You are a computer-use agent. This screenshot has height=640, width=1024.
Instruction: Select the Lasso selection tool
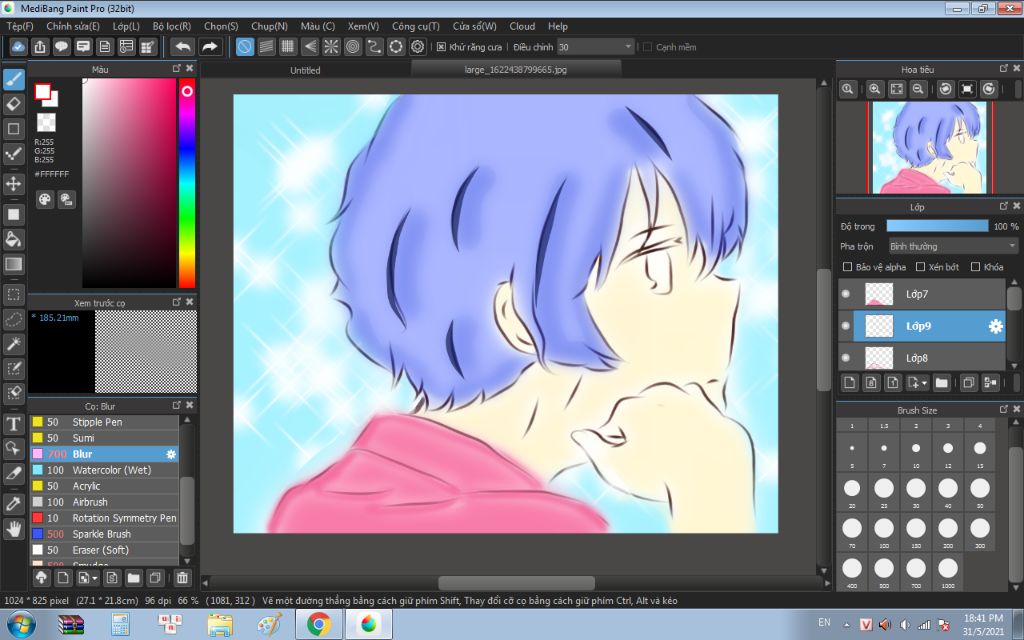coord(14,319)
